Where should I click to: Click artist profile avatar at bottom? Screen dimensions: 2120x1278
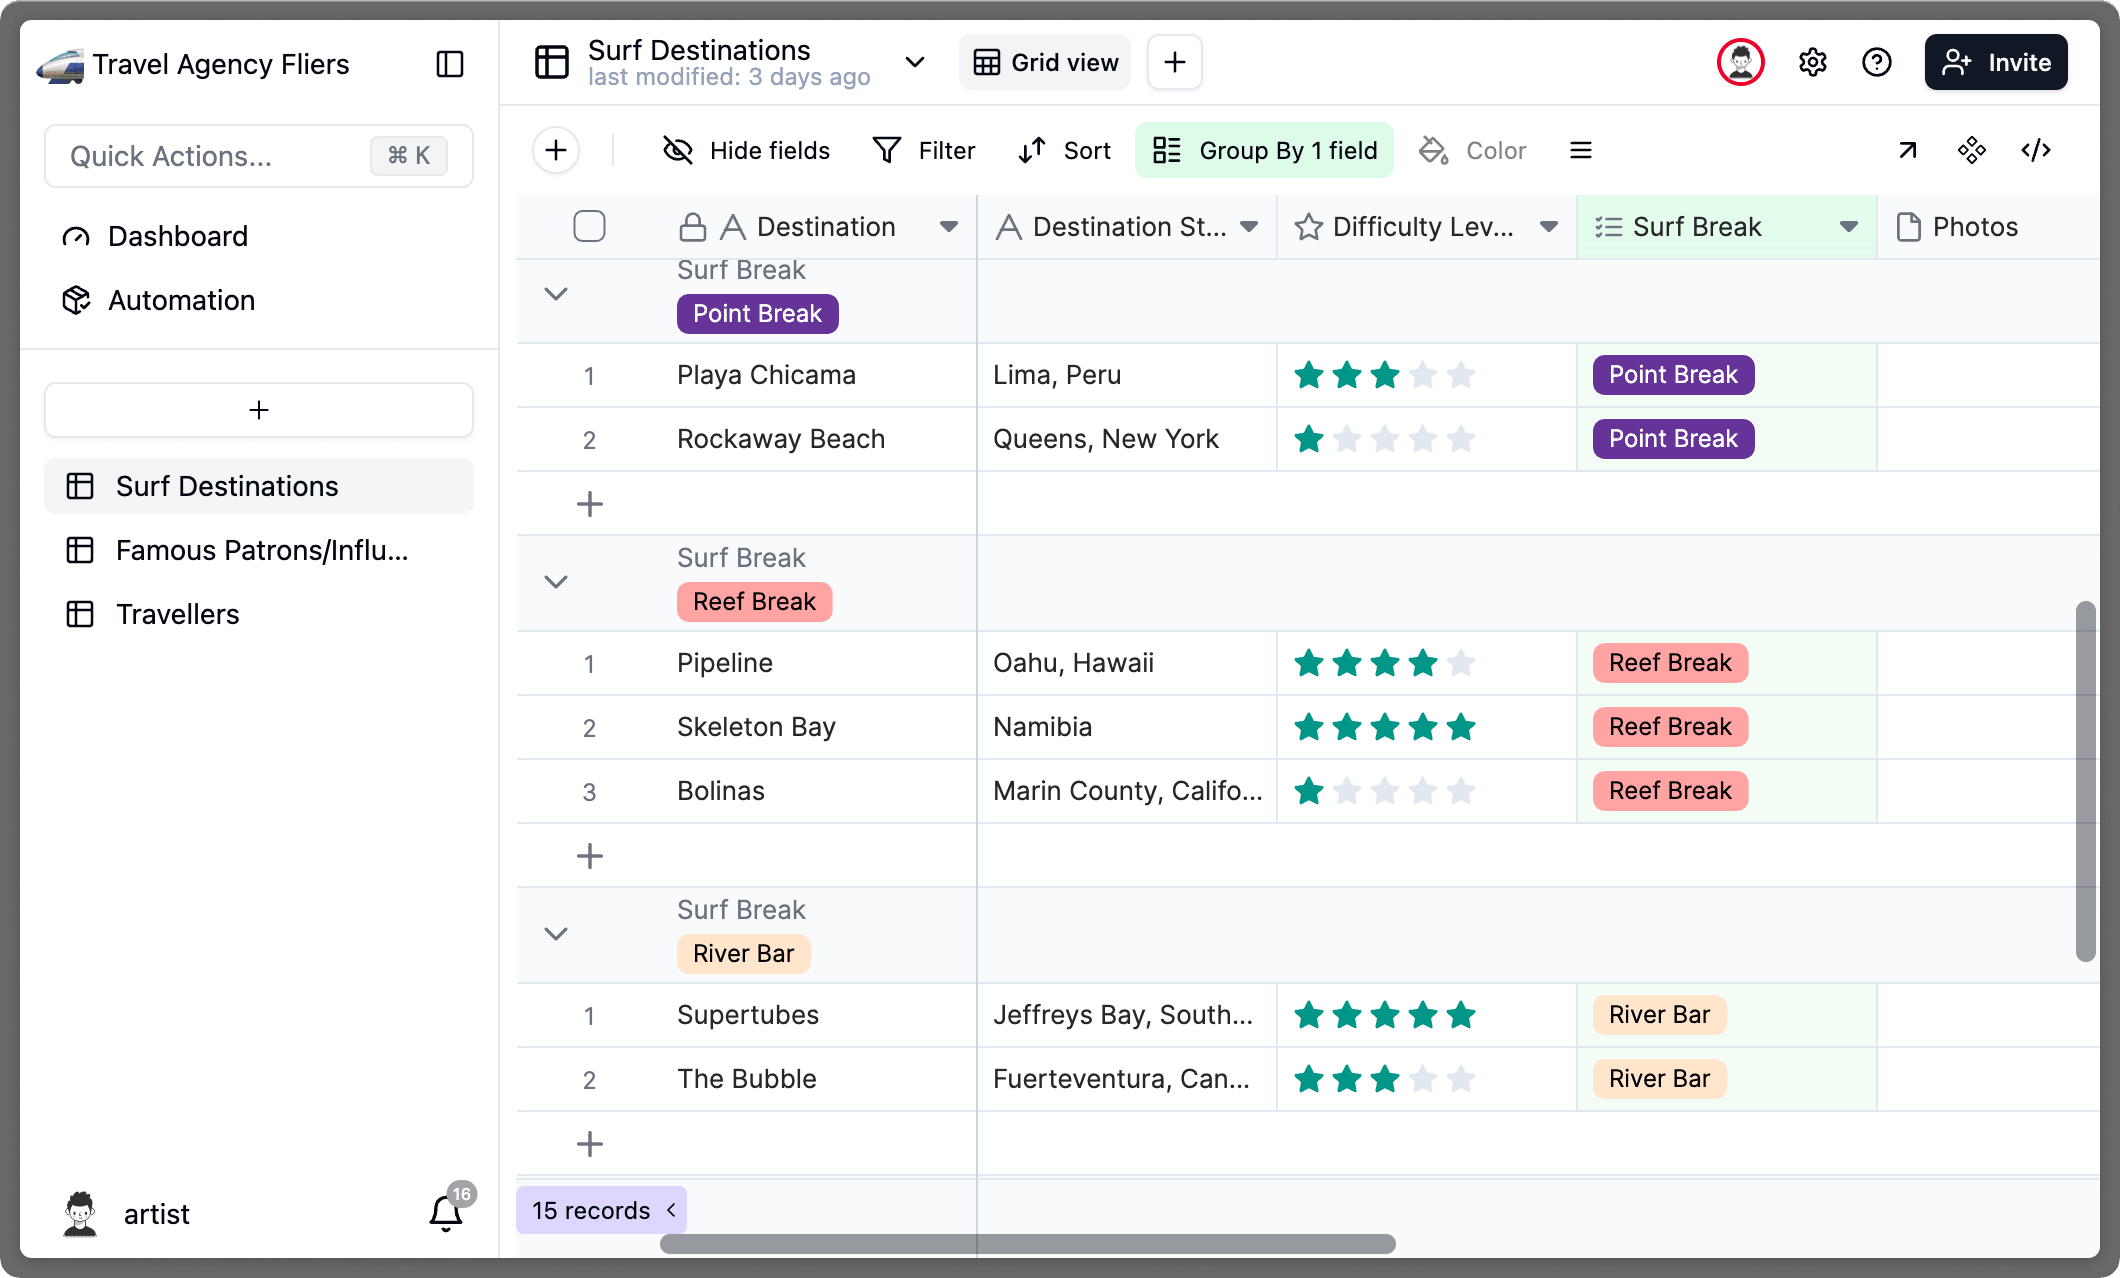pyautogui.click(x=80, y=1213)
